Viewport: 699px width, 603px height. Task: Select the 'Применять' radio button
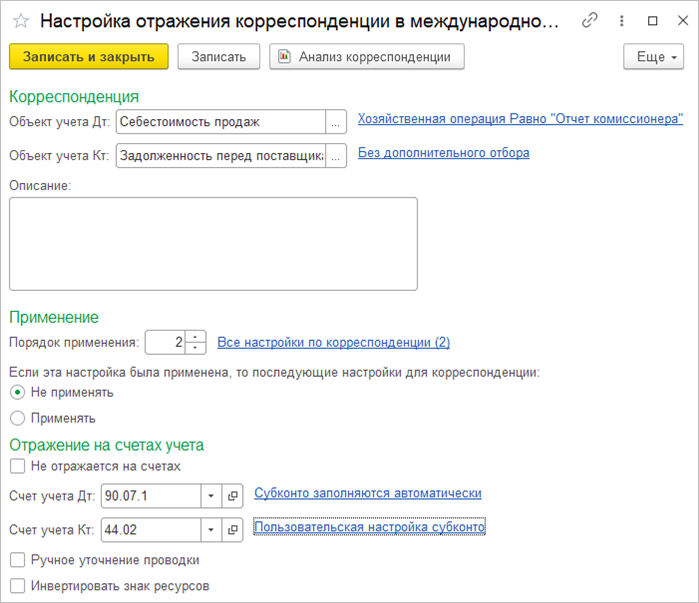coord(17,418)
